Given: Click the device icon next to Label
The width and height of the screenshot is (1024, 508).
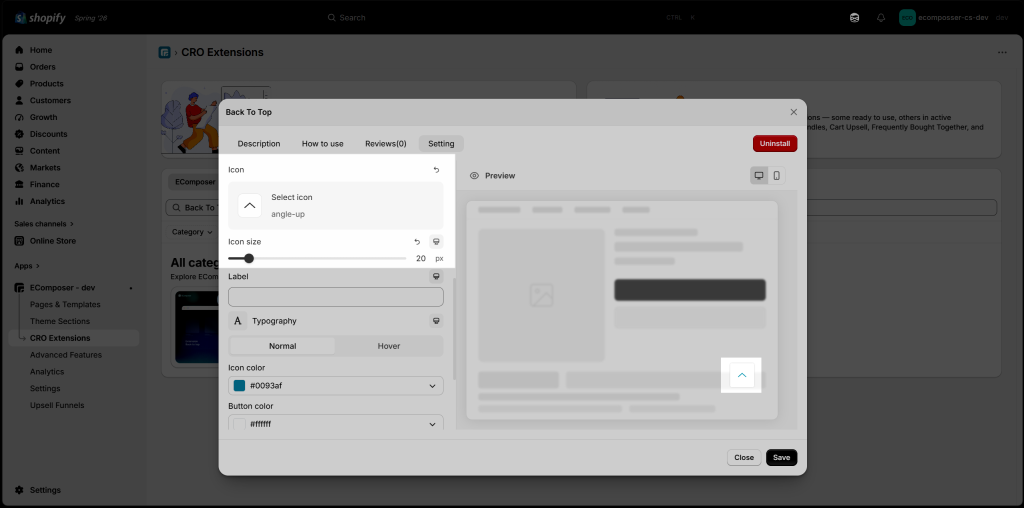Looking at the screenshot, I should pos(436,276).
